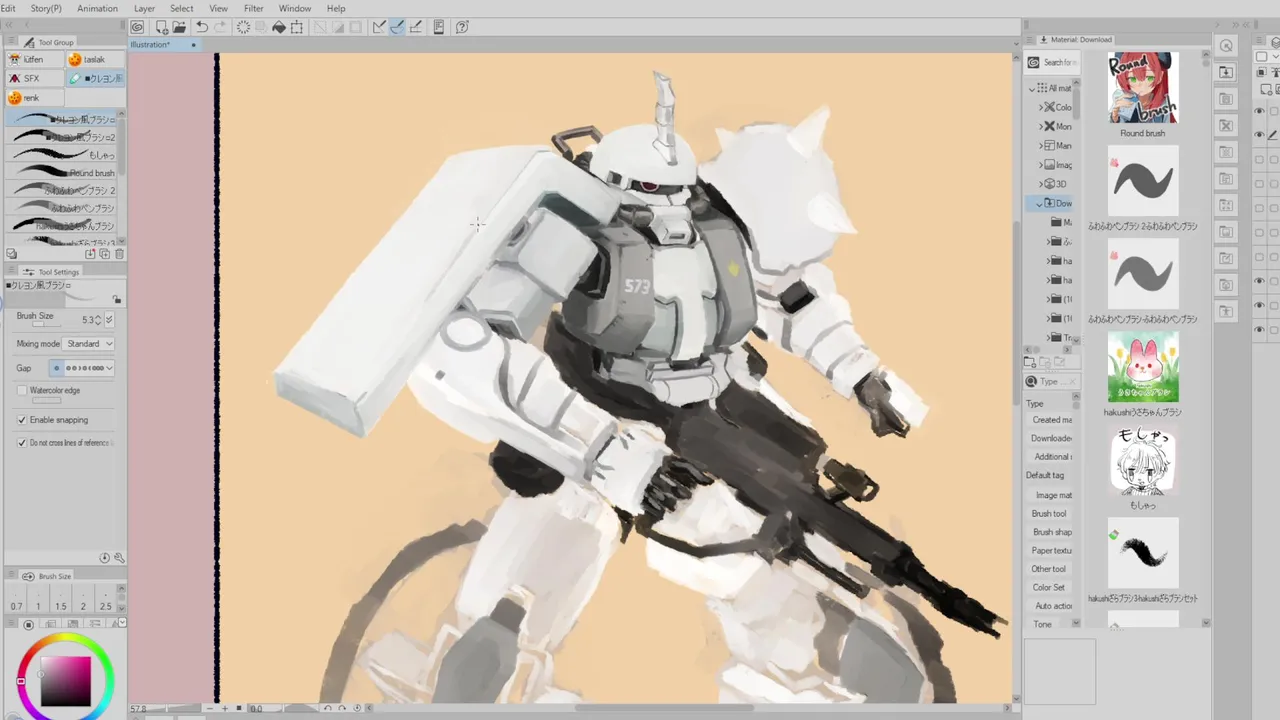Image resolution: width=1280 pixels, height=720 pixels.
Task: Click the delete sub tool trash icon
Action: [119, 254]
